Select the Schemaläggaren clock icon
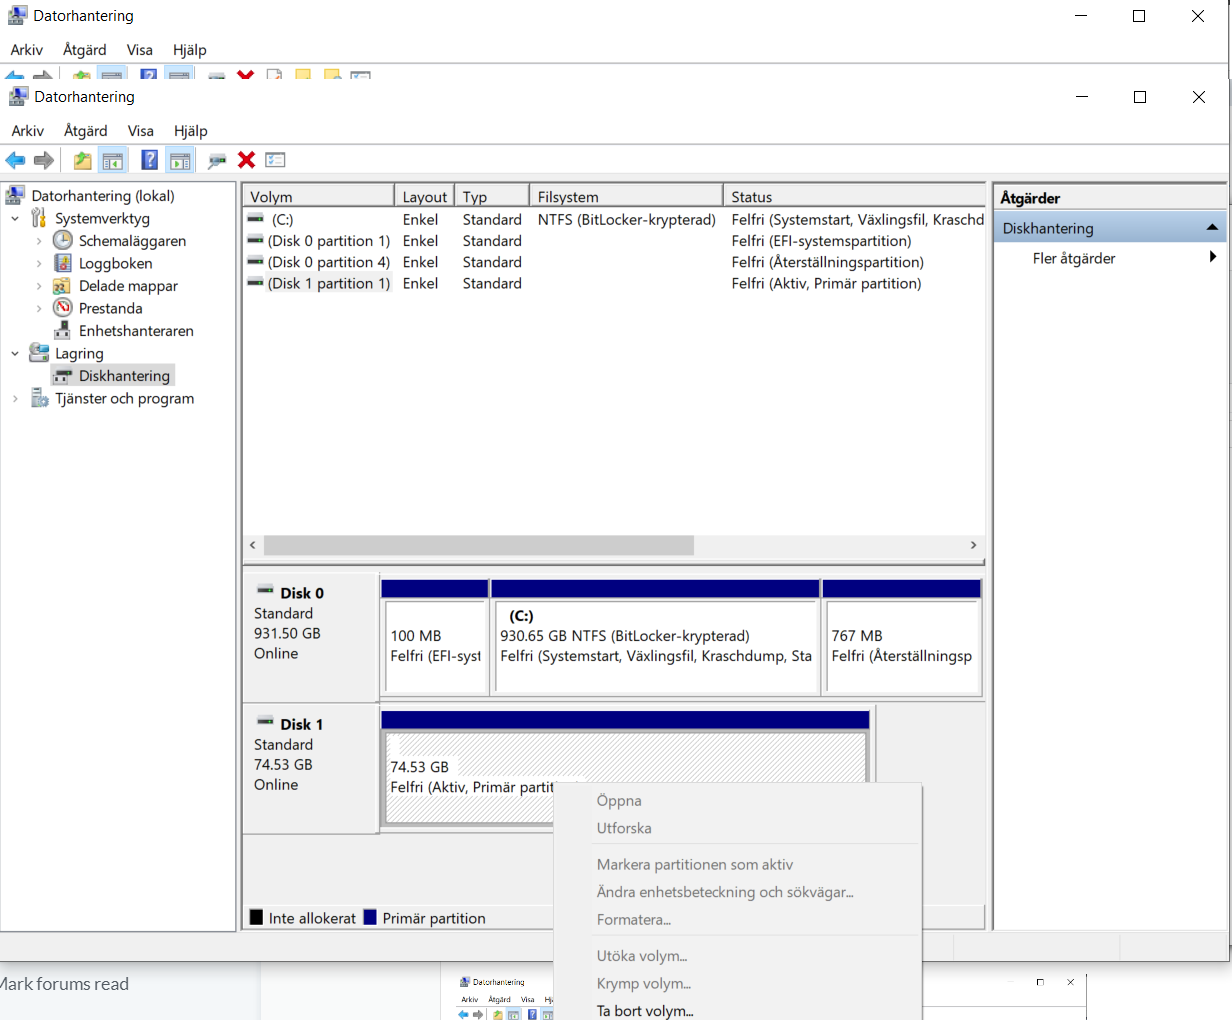 click(x=63, y=240)
